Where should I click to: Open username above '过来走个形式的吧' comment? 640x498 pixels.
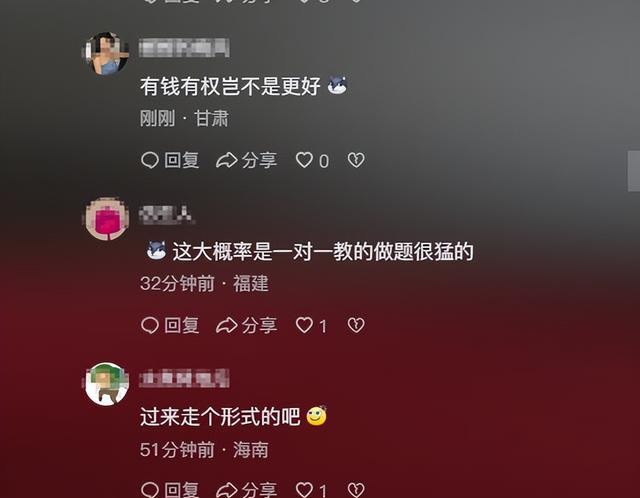[184, 378]
